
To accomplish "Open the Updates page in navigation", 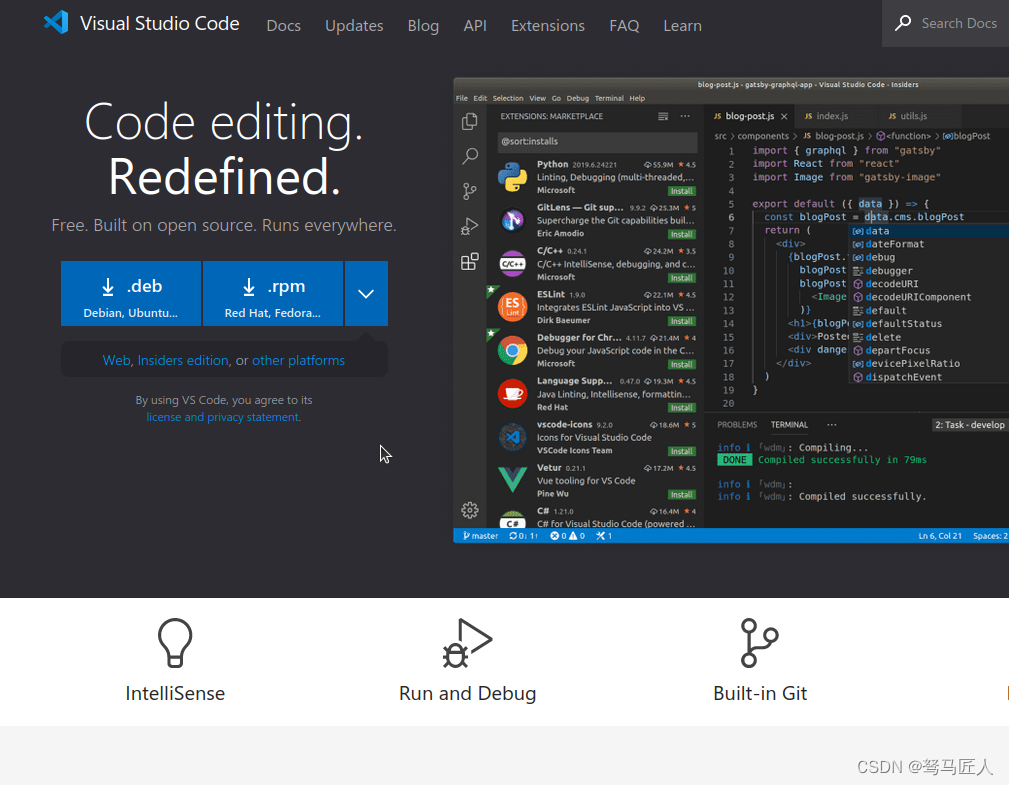I will tap(354, 26).
